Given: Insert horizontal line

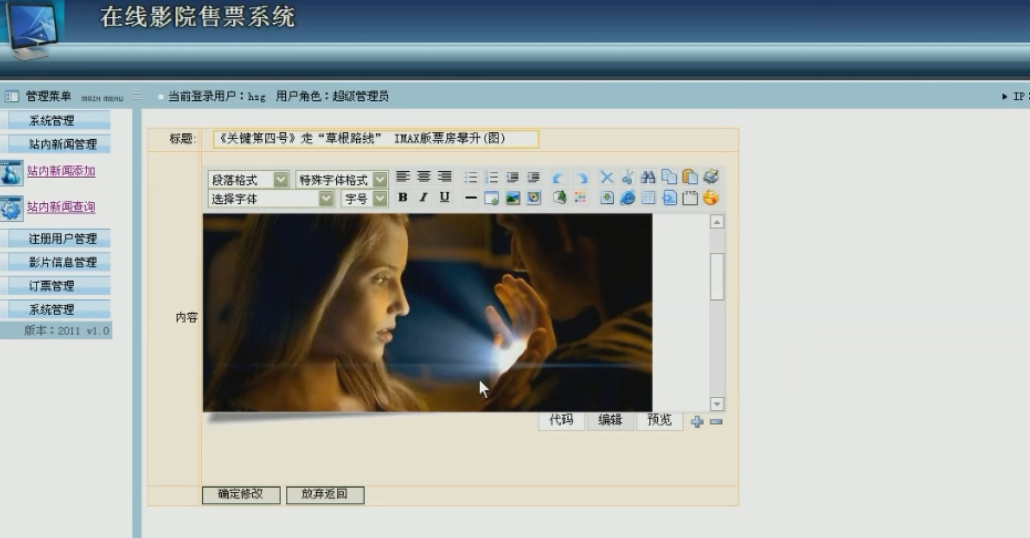Looking at the screenshot, I should (470, 198).
